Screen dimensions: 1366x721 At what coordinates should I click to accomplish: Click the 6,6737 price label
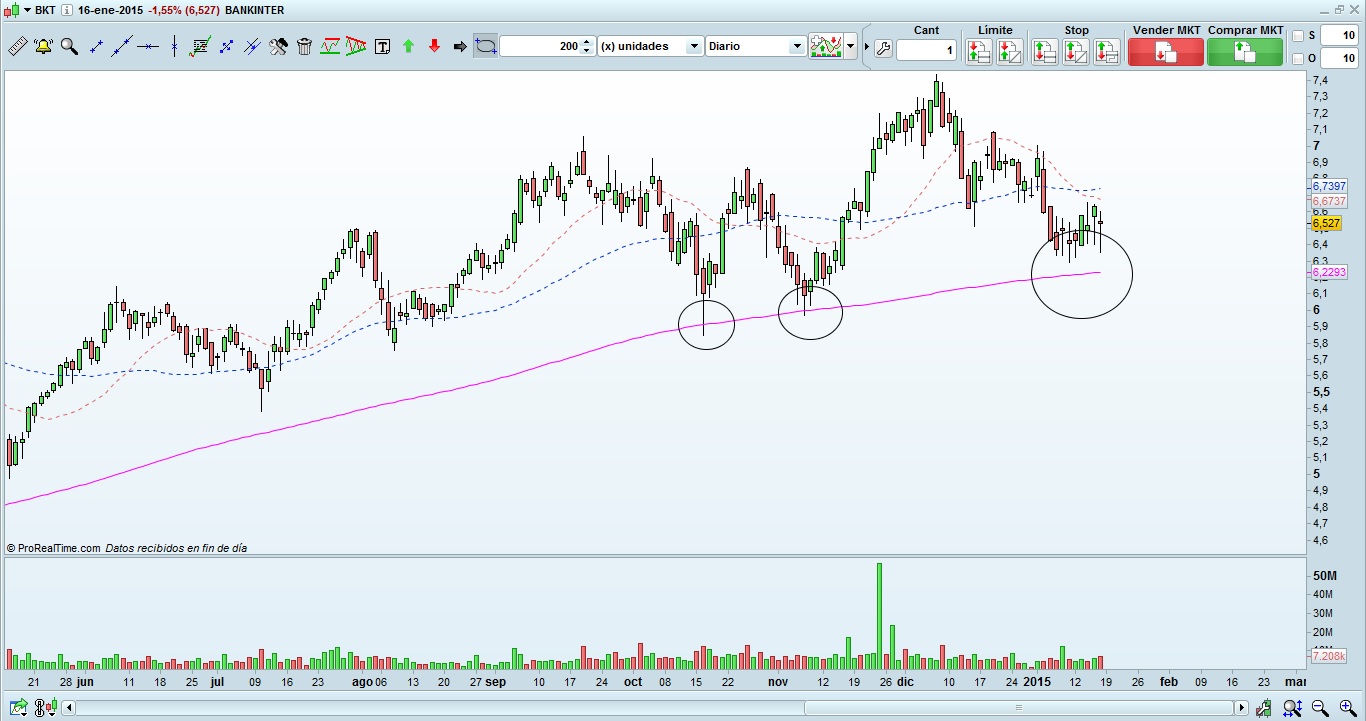[1328, 201]
